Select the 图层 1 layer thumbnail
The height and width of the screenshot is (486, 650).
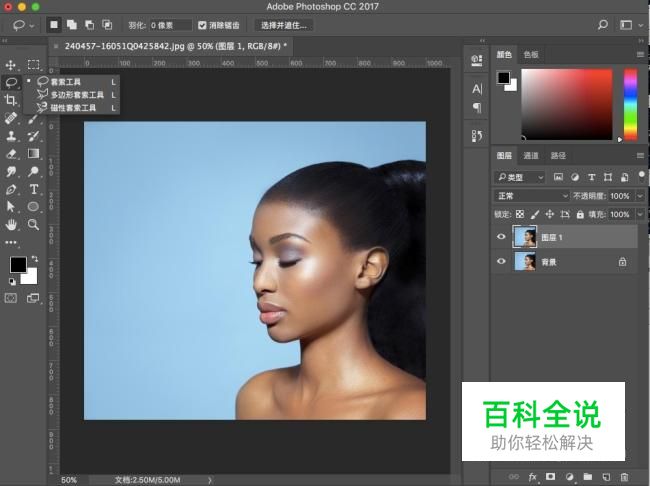[524, 237]
